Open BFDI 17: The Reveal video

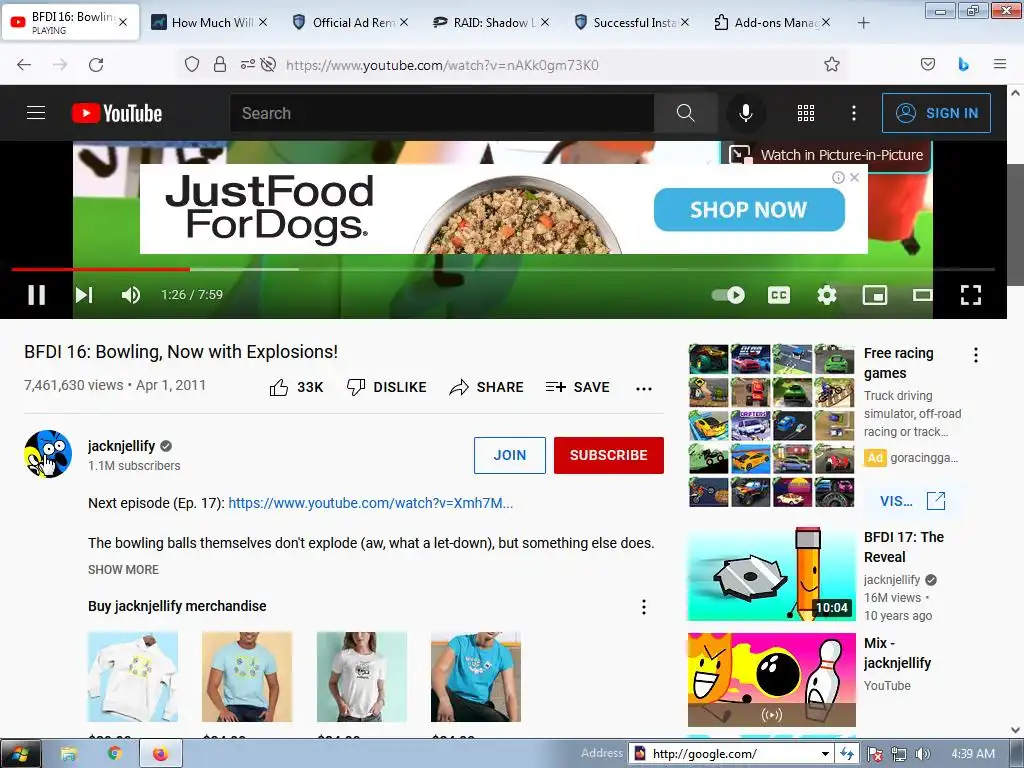772,575
